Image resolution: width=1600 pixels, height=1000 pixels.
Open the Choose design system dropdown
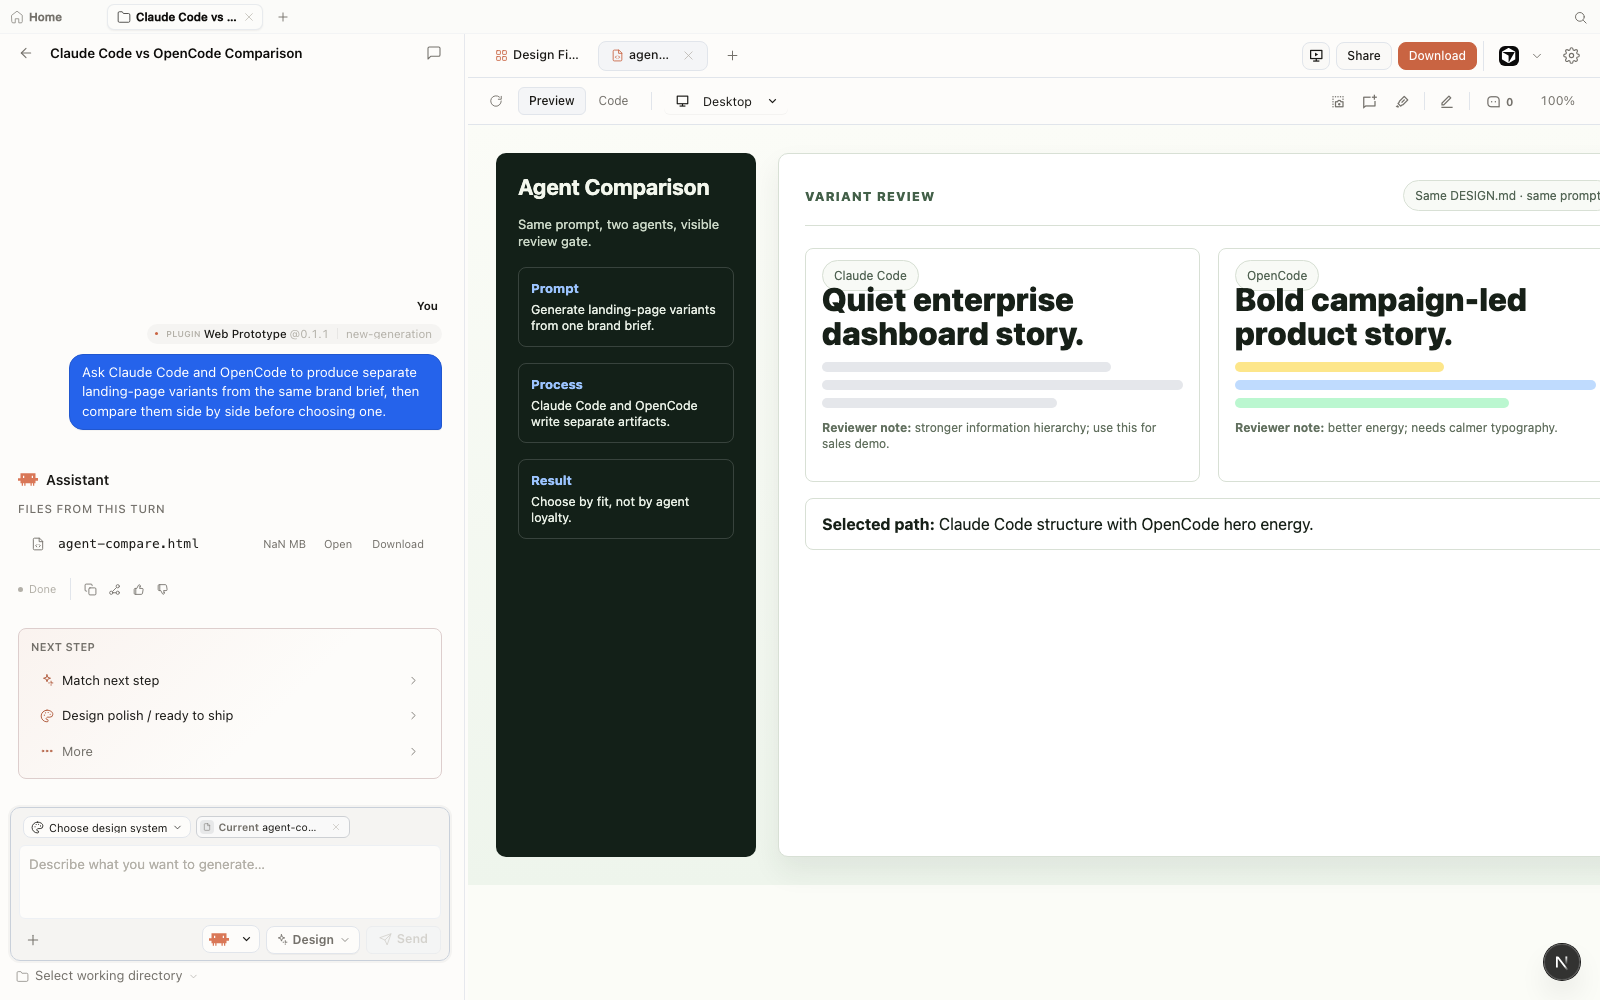tap(107, 827)
